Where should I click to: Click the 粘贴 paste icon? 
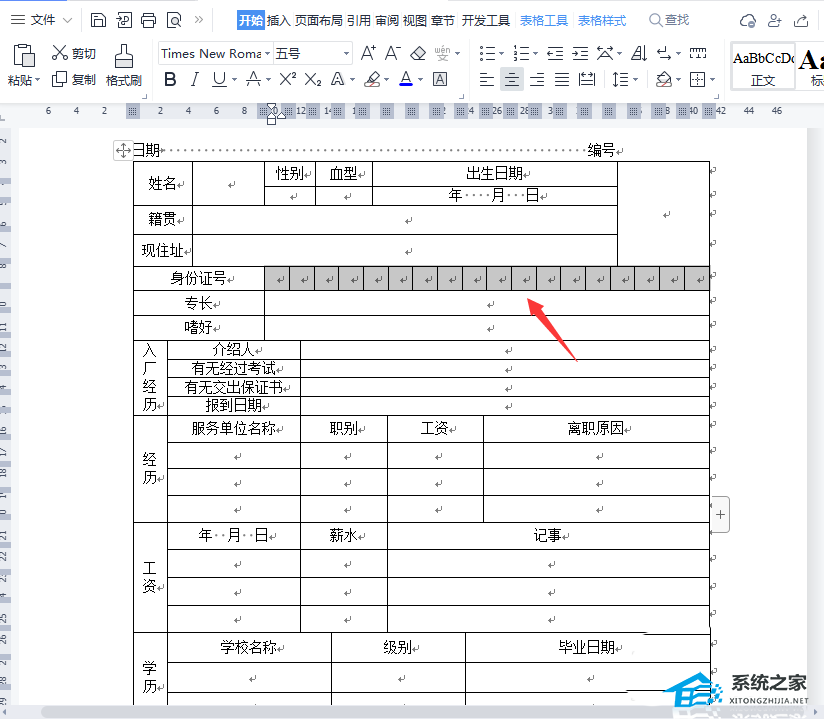24,56
